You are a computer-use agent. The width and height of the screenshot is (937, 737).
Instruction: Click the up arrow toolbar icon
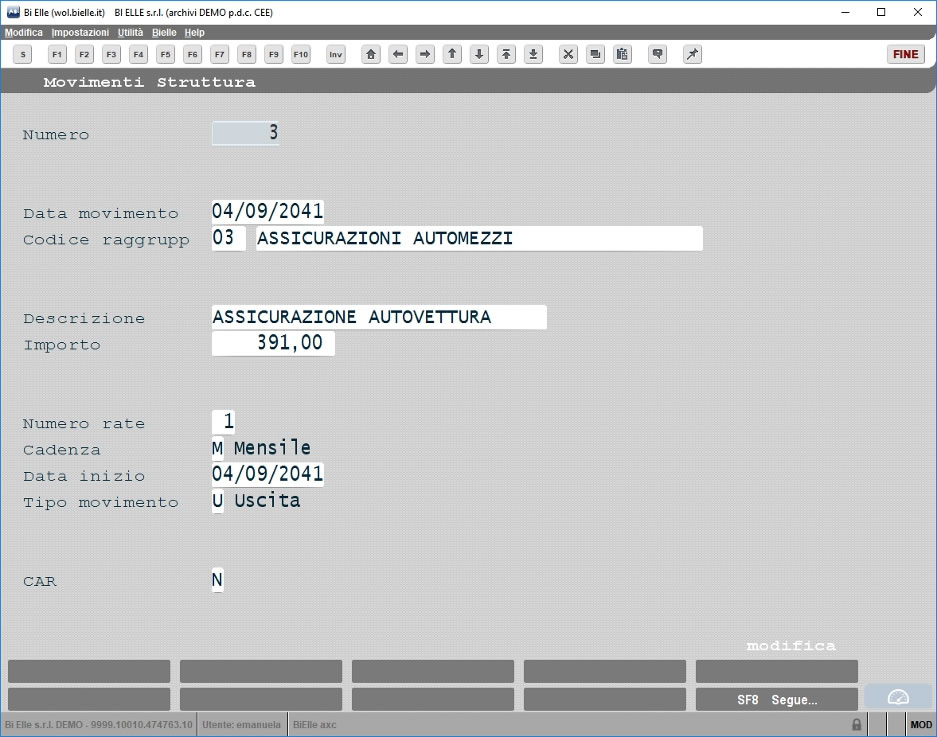(452, 54)
